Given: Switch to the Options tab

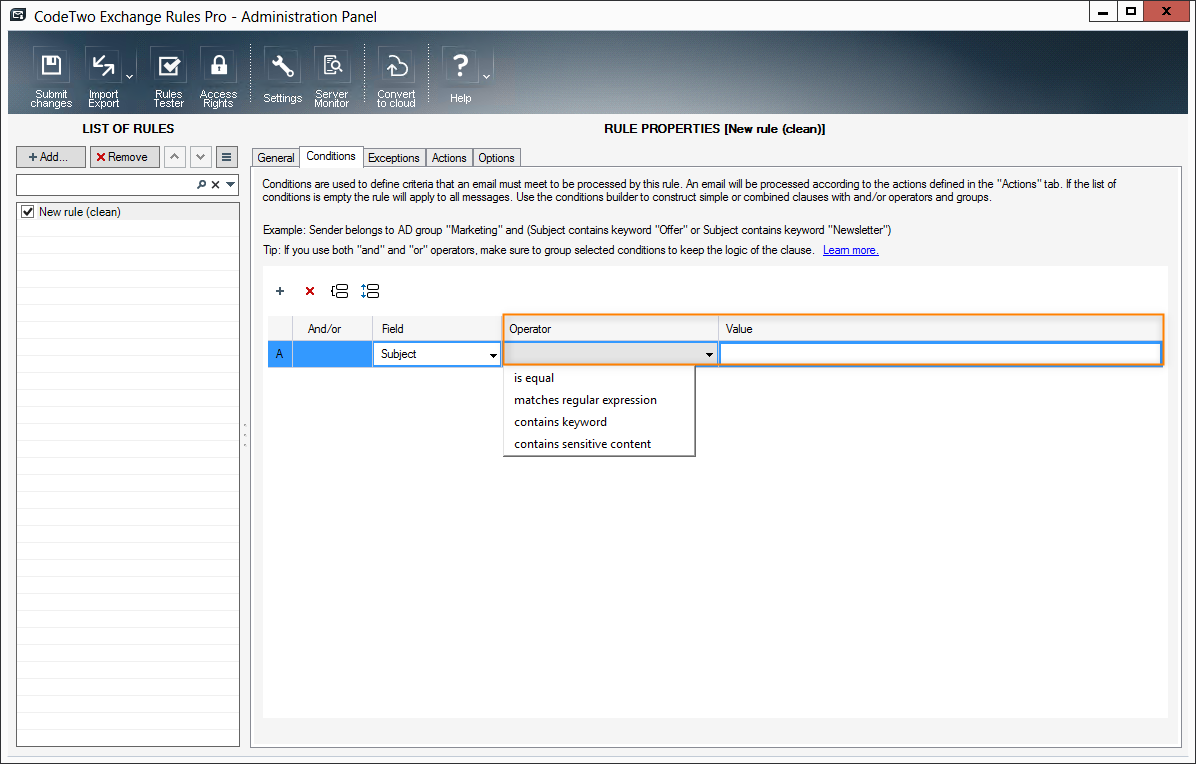Looking at the screenshot, I should 497,158.
